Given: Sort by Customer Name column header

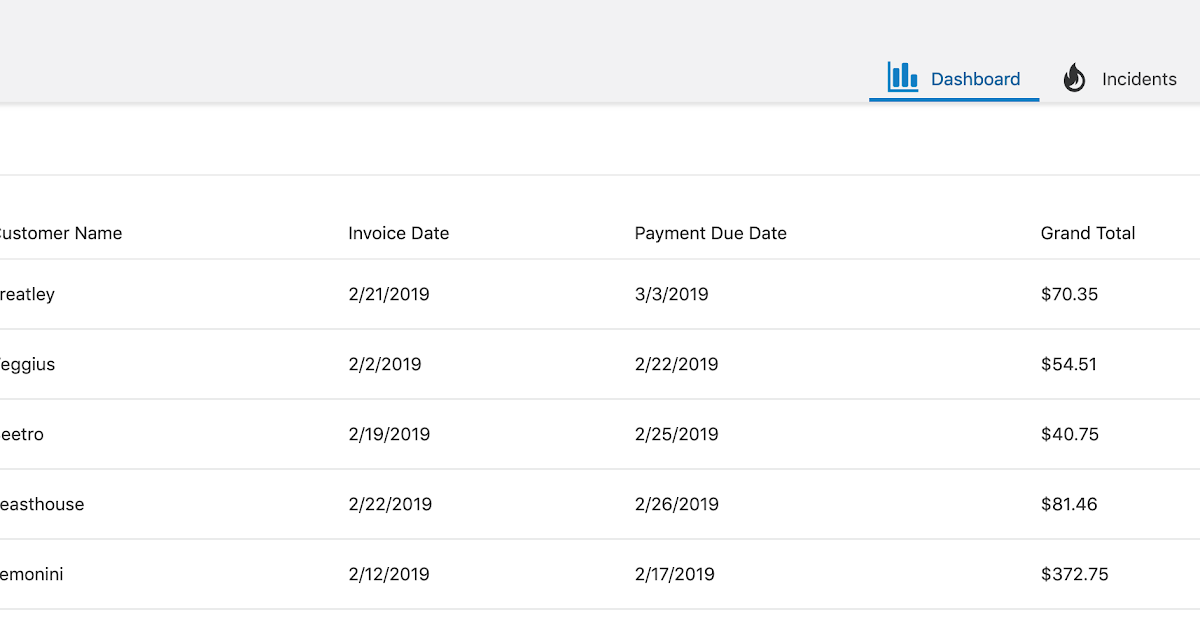Looking at the screenshot, I should click(60, 233).
